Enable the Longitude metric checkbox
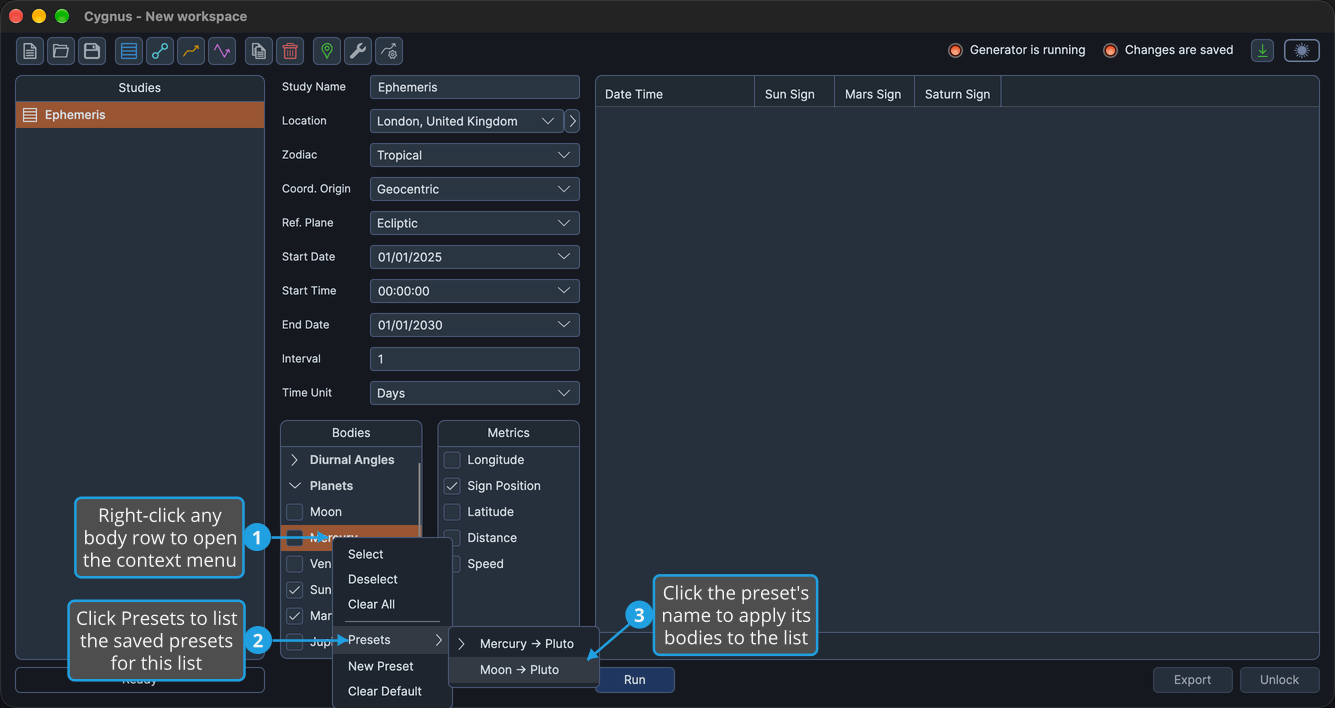 coord(452,460)
